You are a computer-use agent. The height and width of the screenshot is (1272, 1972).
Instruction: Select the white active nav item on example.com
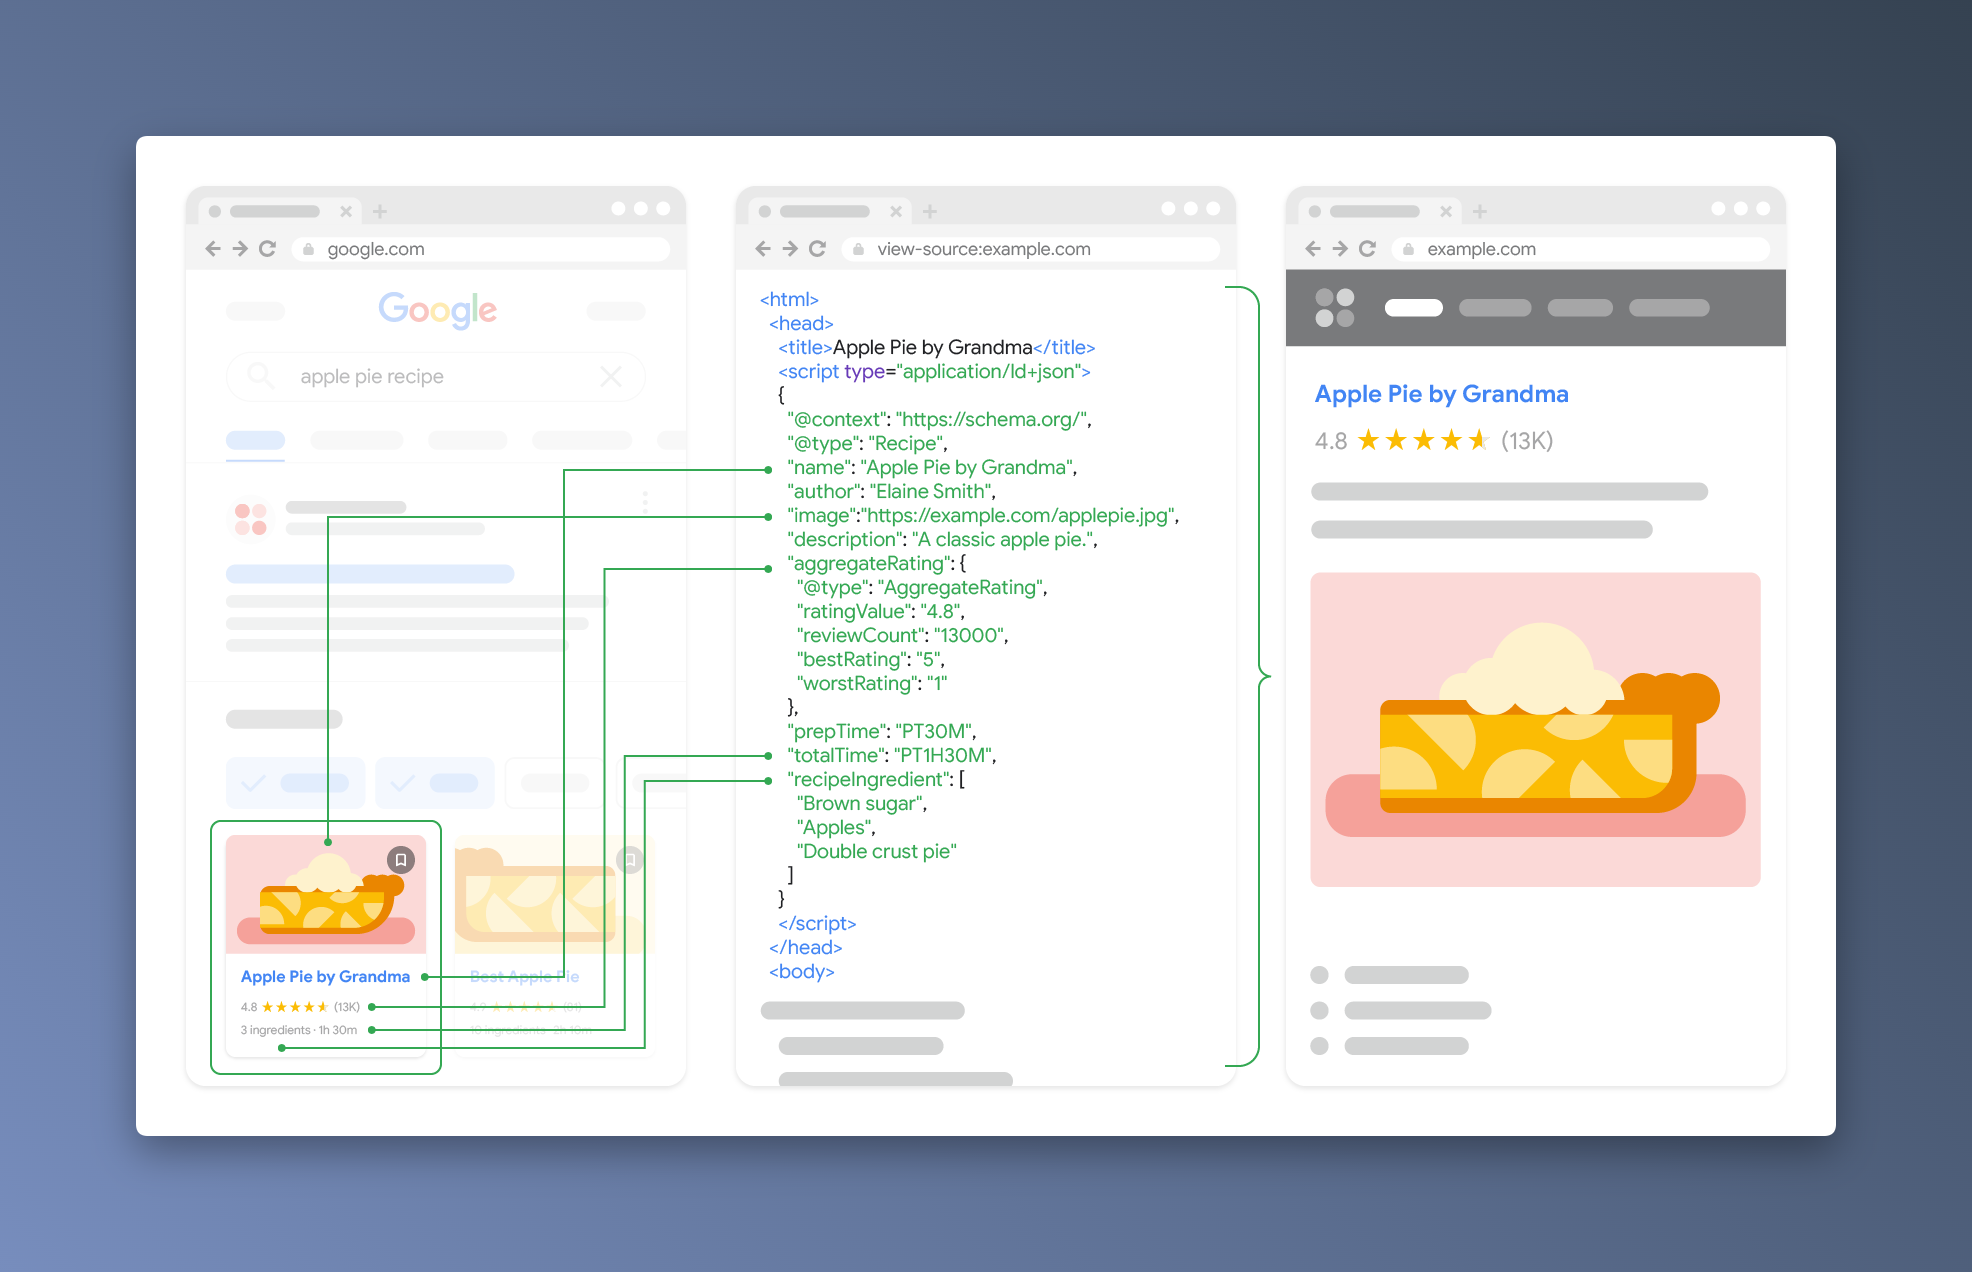(x=1413, y=308)
